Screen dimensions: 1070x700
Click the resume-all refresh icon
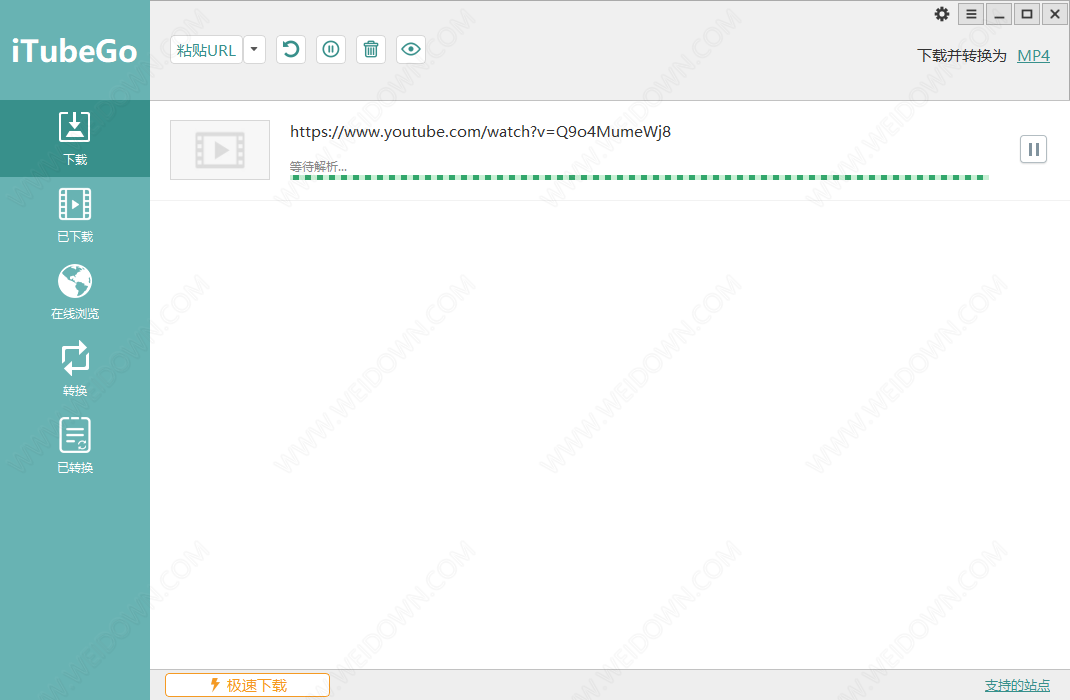pyautogui.click(x=291, y=50)
